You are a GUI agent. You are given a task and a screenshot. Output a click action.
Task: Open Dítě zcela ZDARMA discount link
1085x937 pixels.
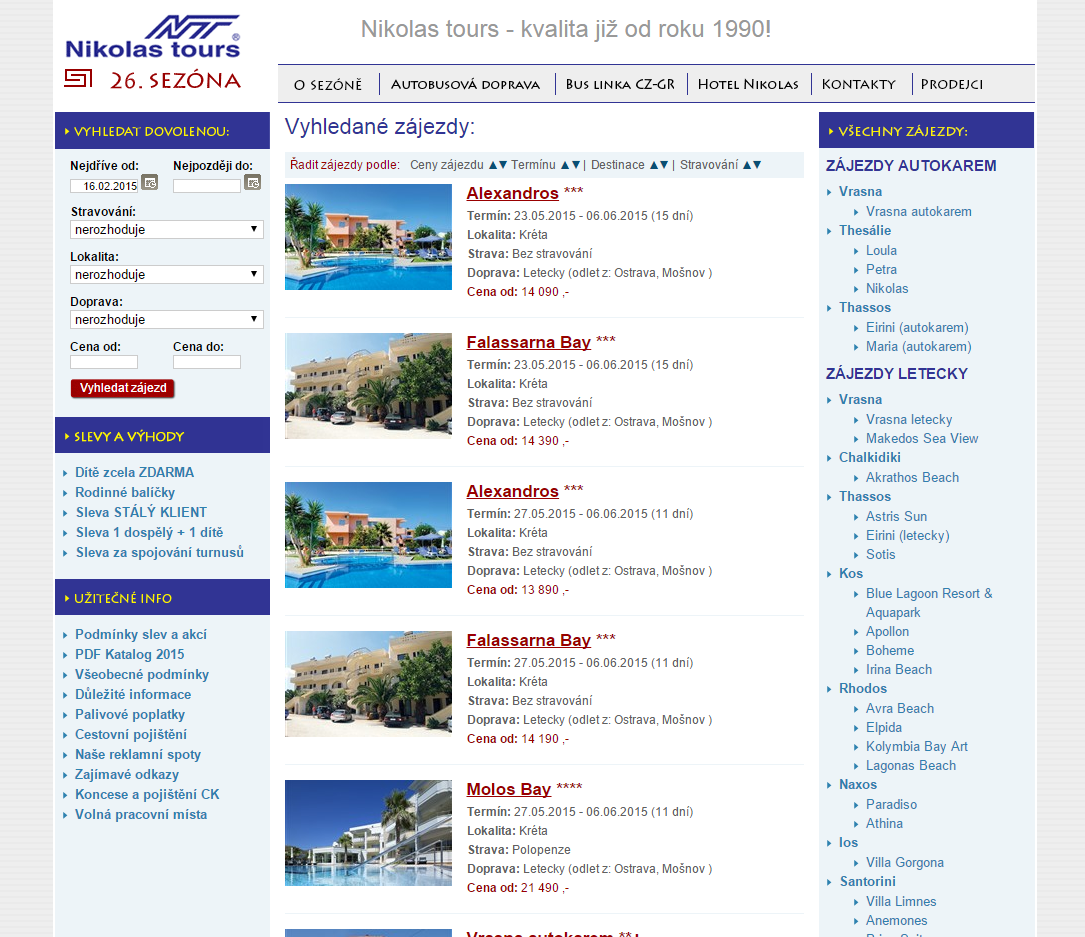pyautogui.click(x=134, y=473)
